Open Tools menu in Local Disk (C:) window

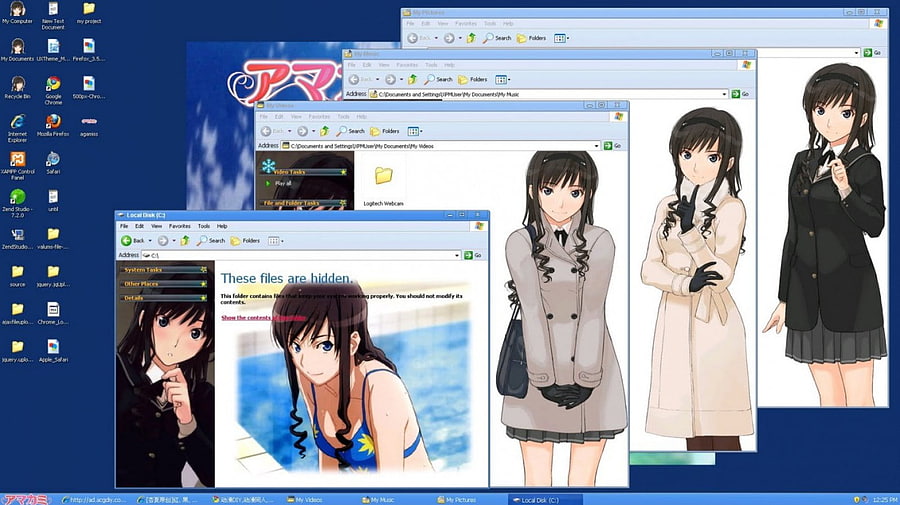(x=204, y=226)
